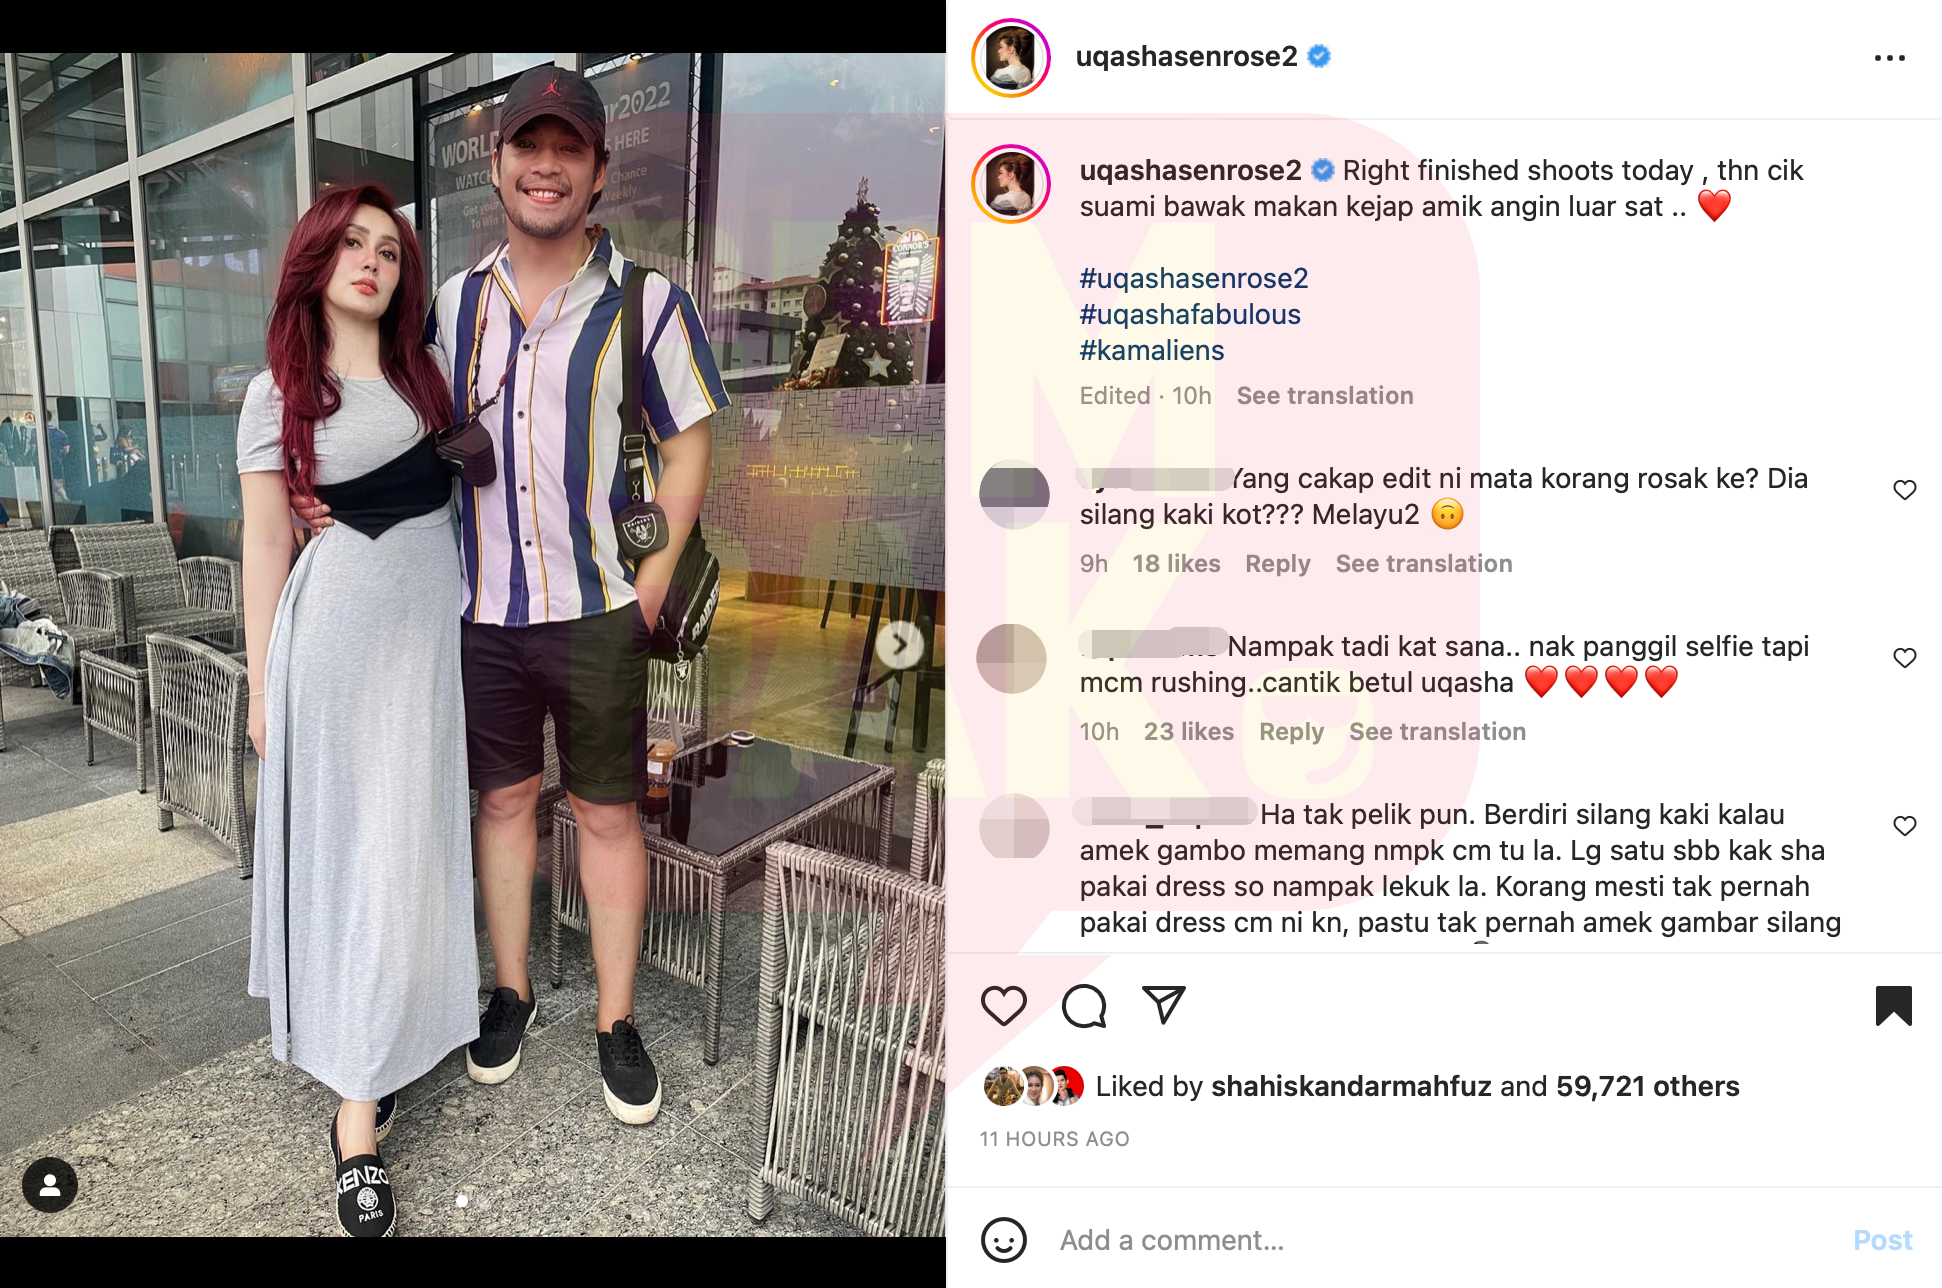See translation of the post caption
Viewport: 1942px width, 1288px height.
tap(1325, 396)
